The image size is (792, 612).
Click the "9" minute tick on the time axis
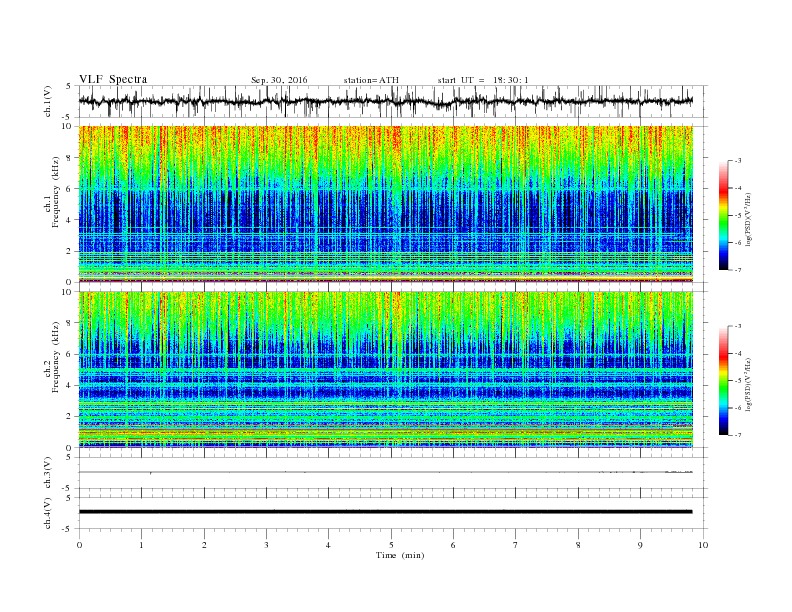[x=640, y=545]
